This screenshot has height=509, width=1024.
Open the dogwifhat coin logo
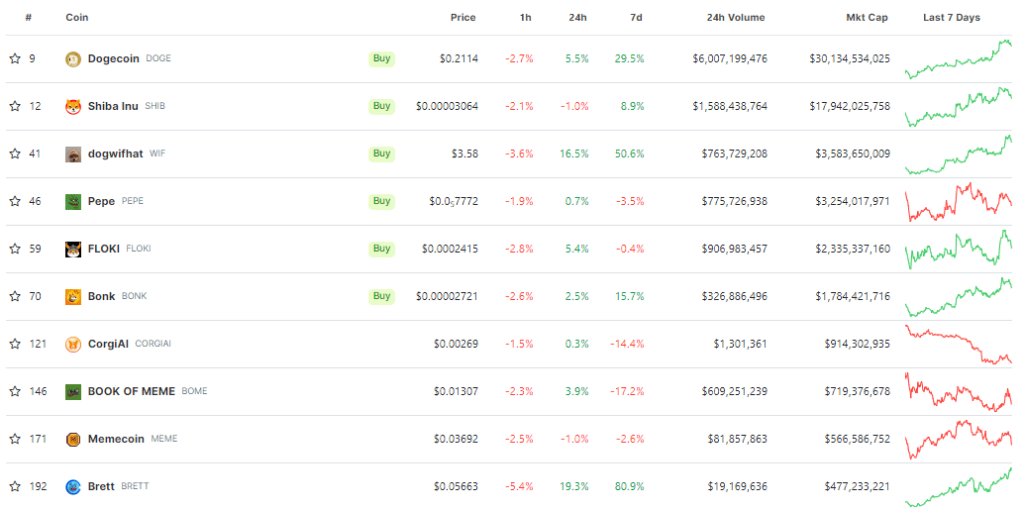[x=73, y=154]
